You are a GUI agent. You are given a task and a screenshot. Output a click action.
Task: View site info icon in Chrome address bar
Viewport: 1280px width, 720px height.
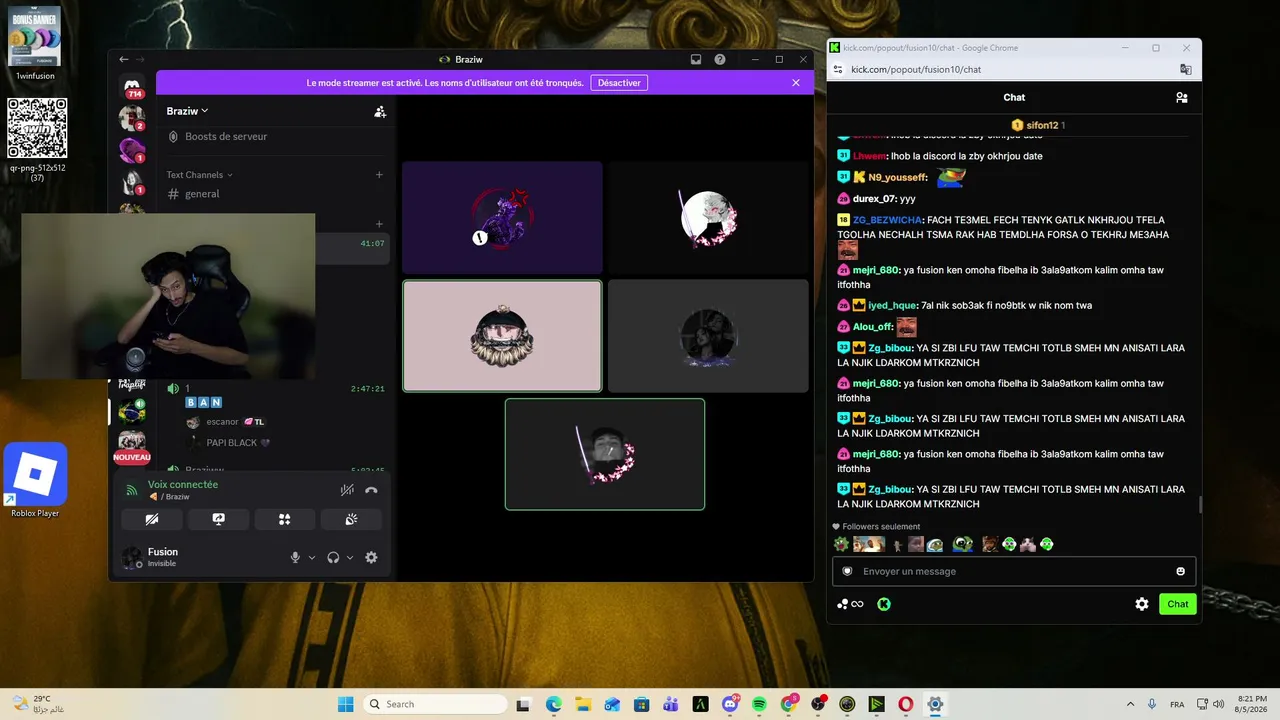839,69
